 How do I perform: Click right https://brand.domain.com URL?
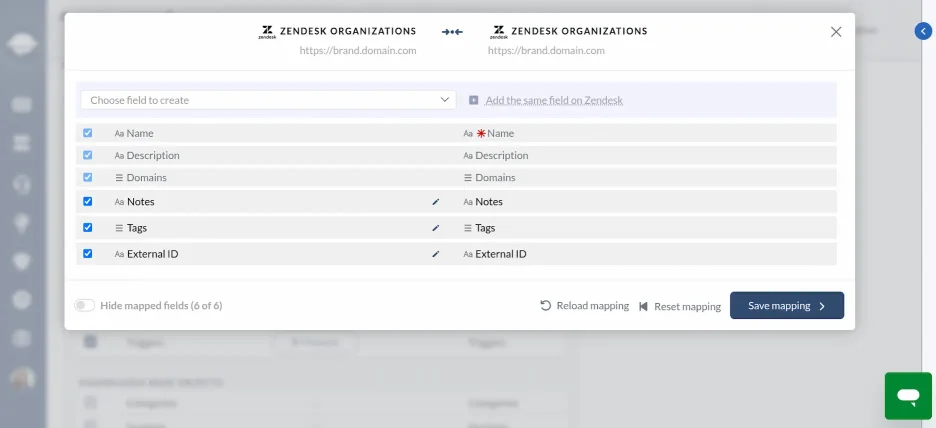click(x=546, y=51)
